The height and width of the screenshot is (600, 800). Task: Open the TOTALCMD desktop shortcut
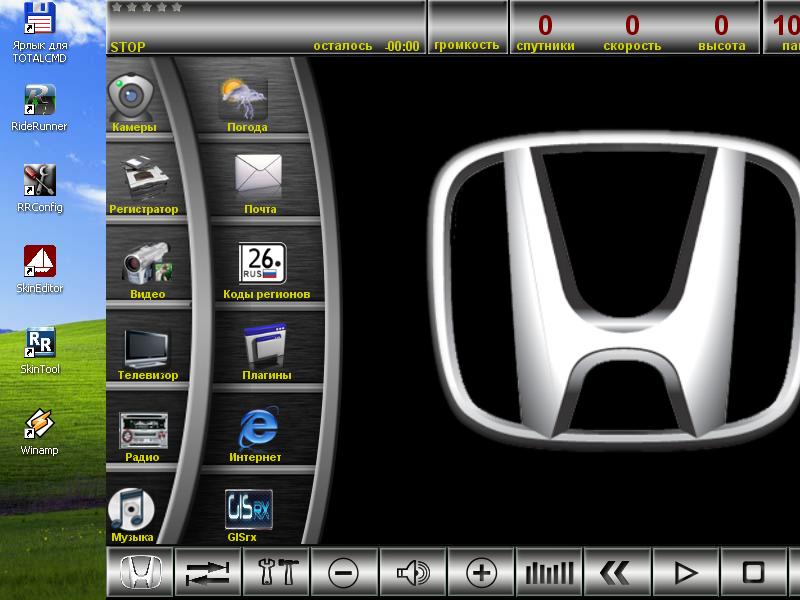point(40,33)
